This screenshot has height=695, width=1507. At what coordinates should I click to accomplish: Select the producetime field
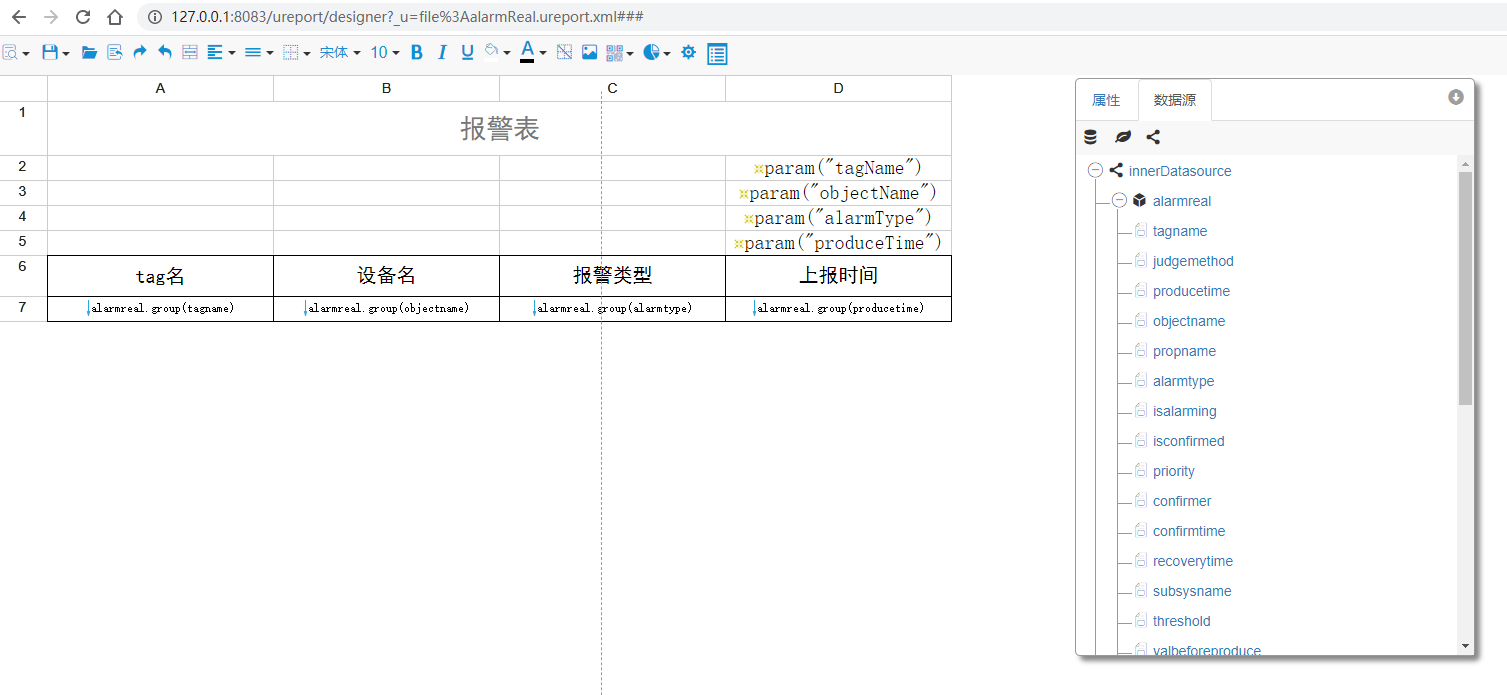[1191, 291]
